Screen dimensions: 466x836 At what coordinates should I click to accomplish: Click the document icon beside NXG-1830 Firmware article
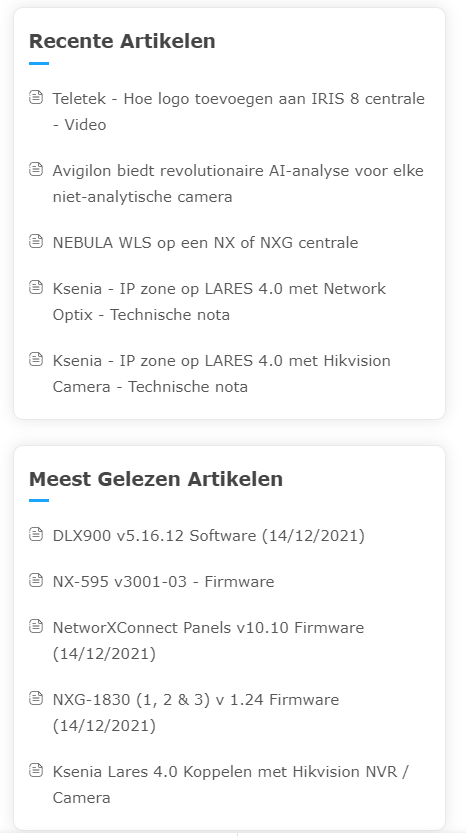tap(36, 698)
